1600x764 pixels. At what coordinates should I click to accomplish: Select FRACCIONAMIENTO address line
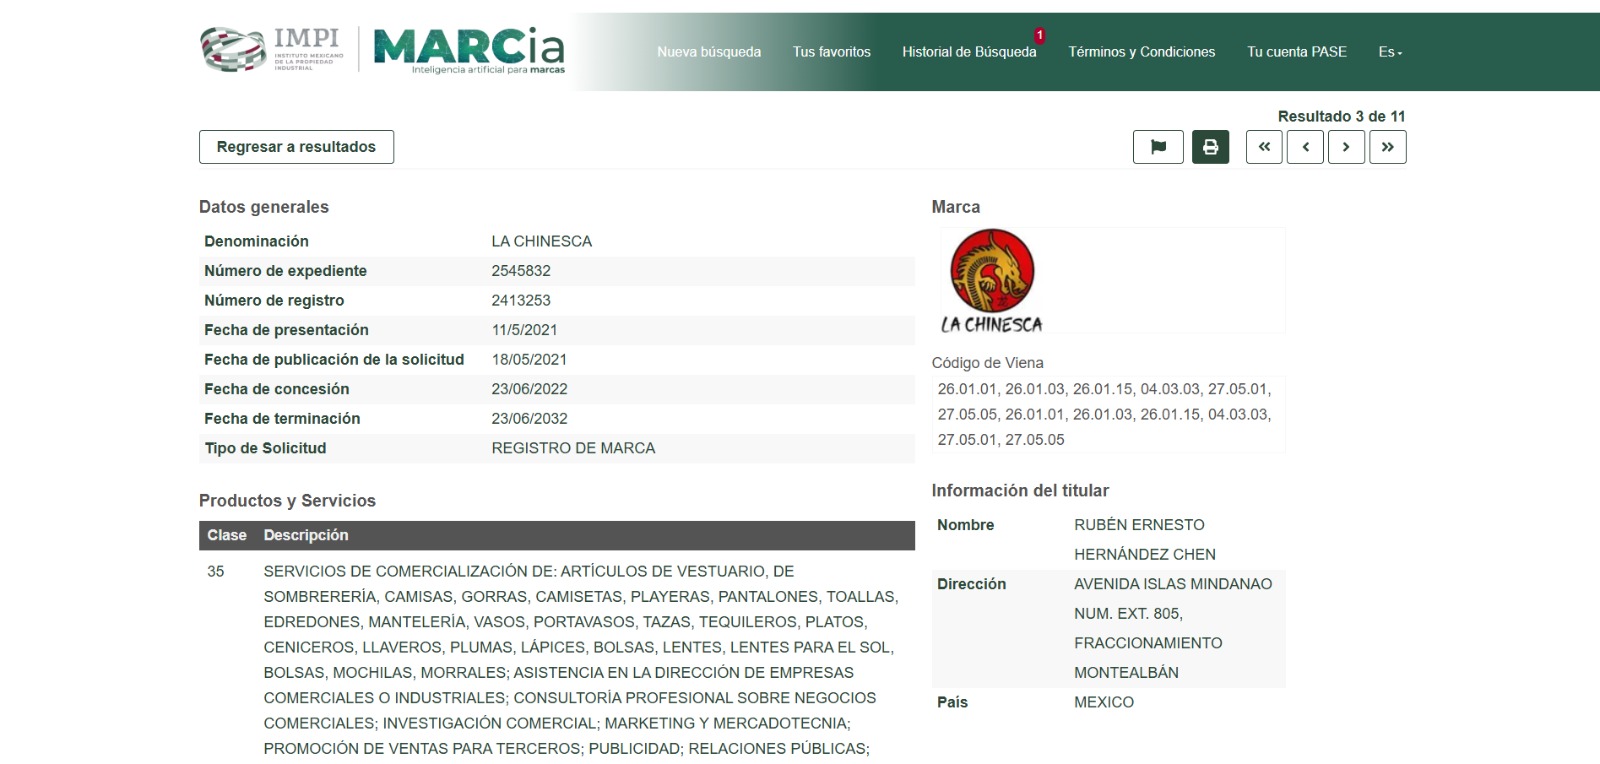coord(1148,643)
